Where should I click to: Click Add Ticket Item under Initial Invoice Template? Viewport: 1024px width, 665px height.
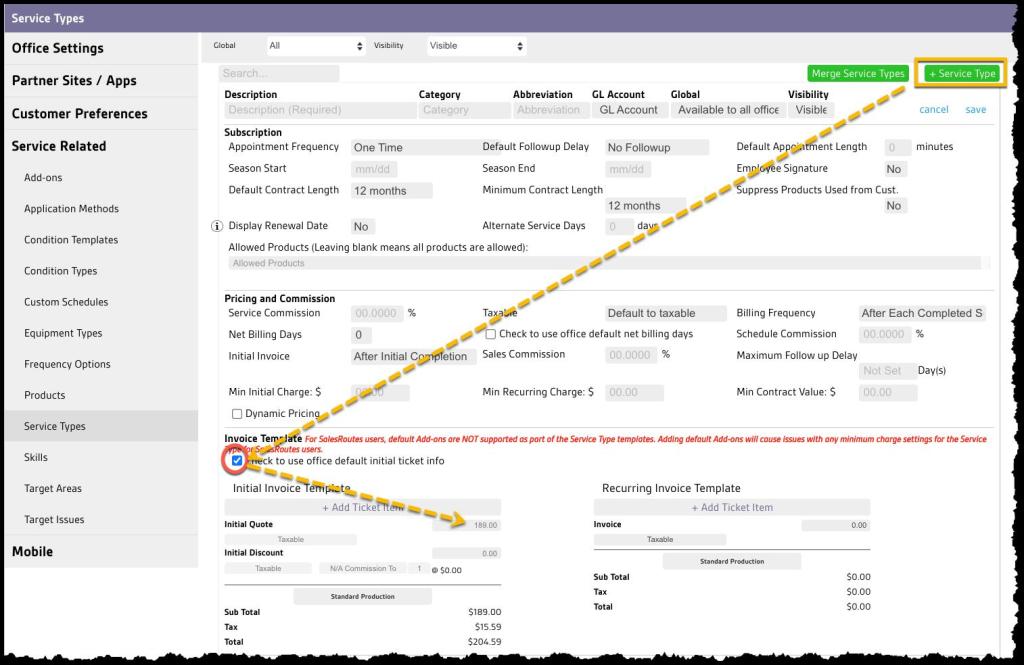pos(363,508)
